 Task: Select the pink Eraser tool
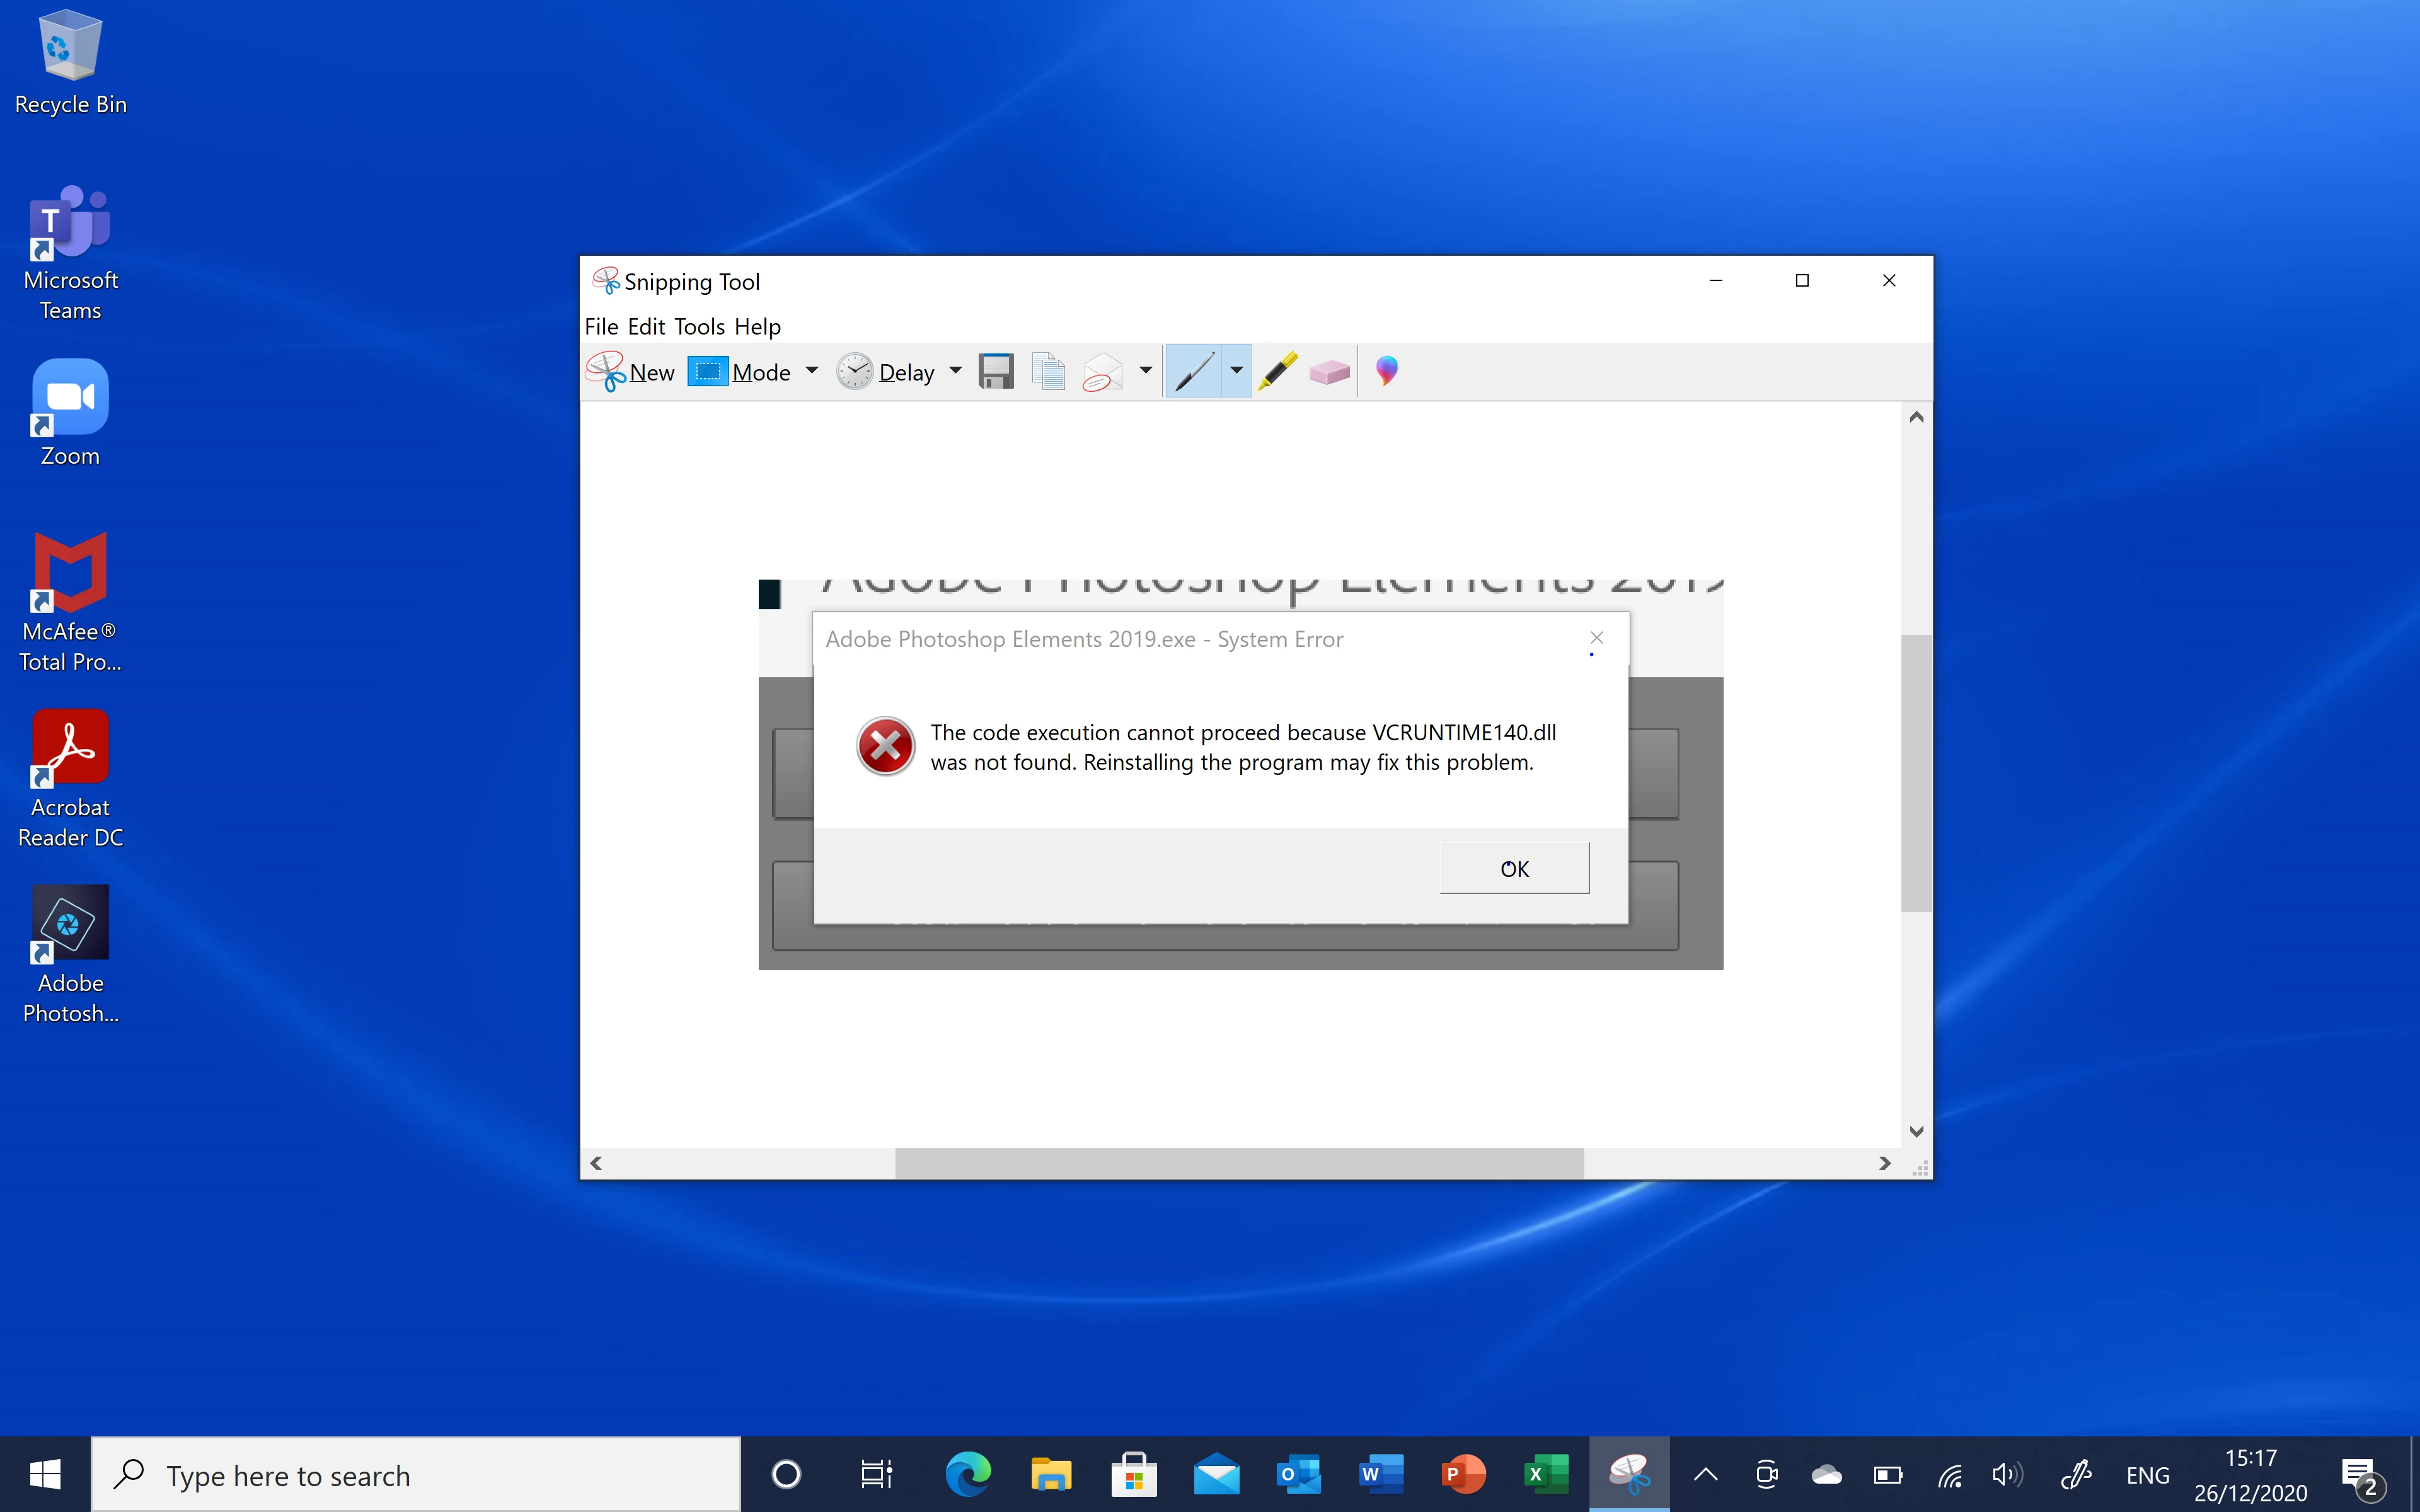coord(1329,372)
